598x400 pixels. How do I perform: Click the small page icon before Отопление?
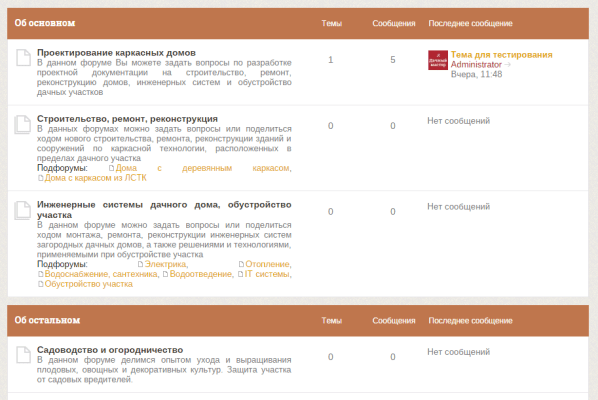pyautogui.click(x=241, y=264)
